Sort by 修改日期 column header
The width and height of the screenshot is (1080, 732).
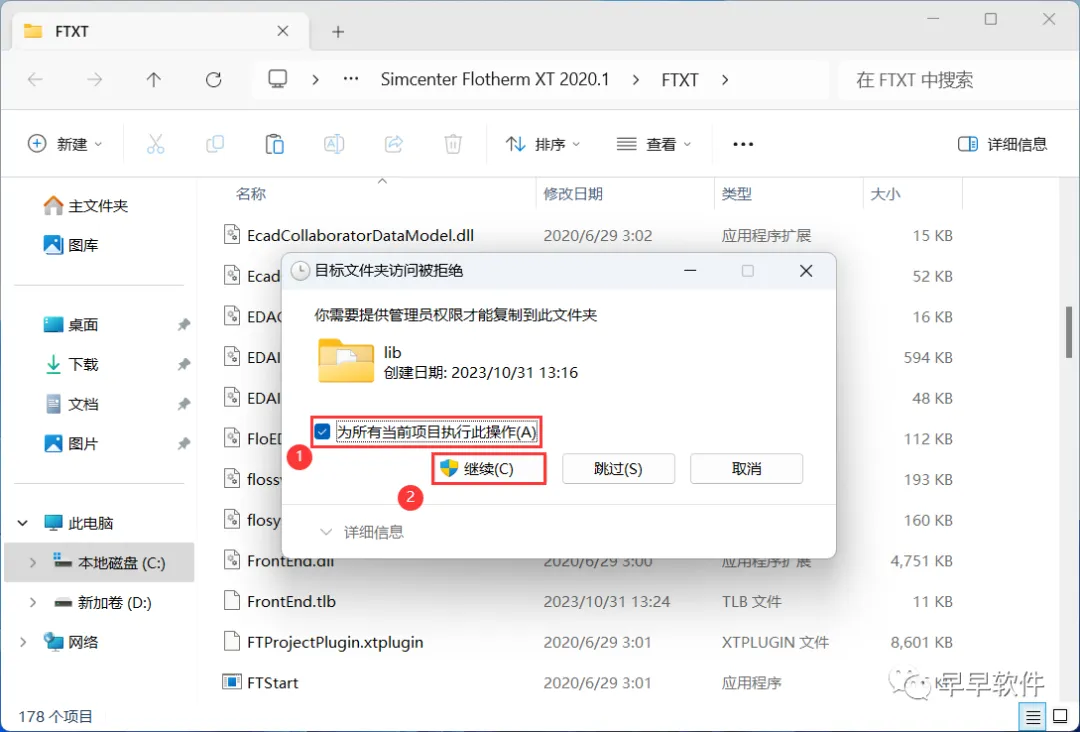tap(573, 194)
